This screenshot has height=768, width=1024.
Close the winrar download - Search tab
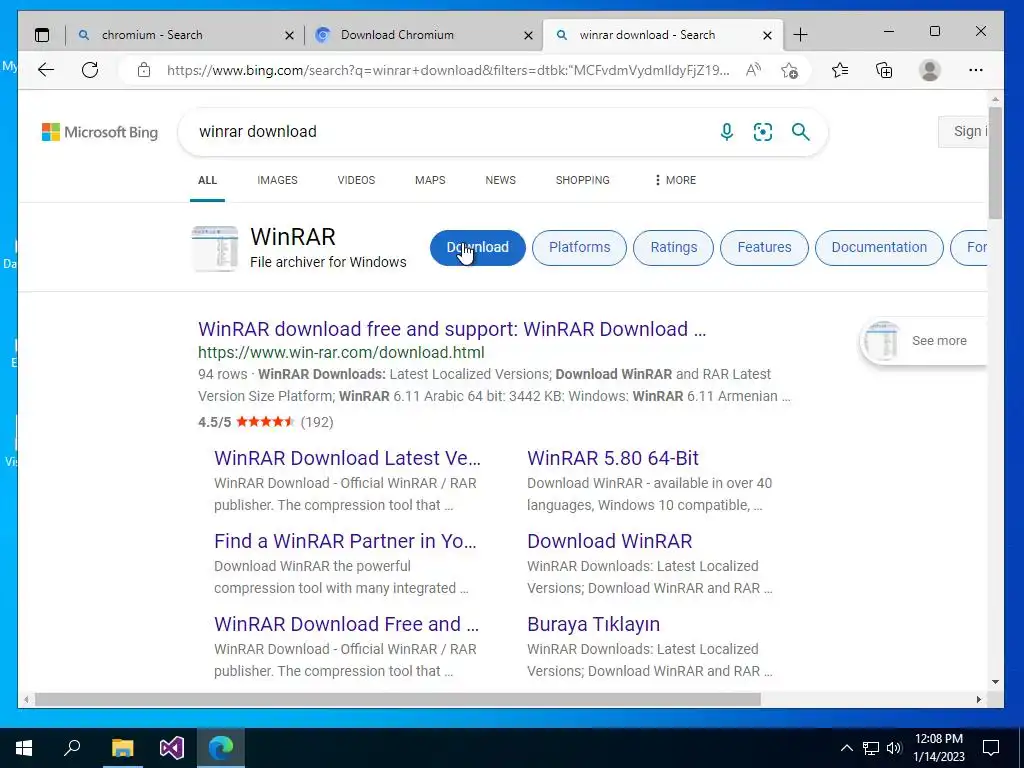tap(767, 35)
